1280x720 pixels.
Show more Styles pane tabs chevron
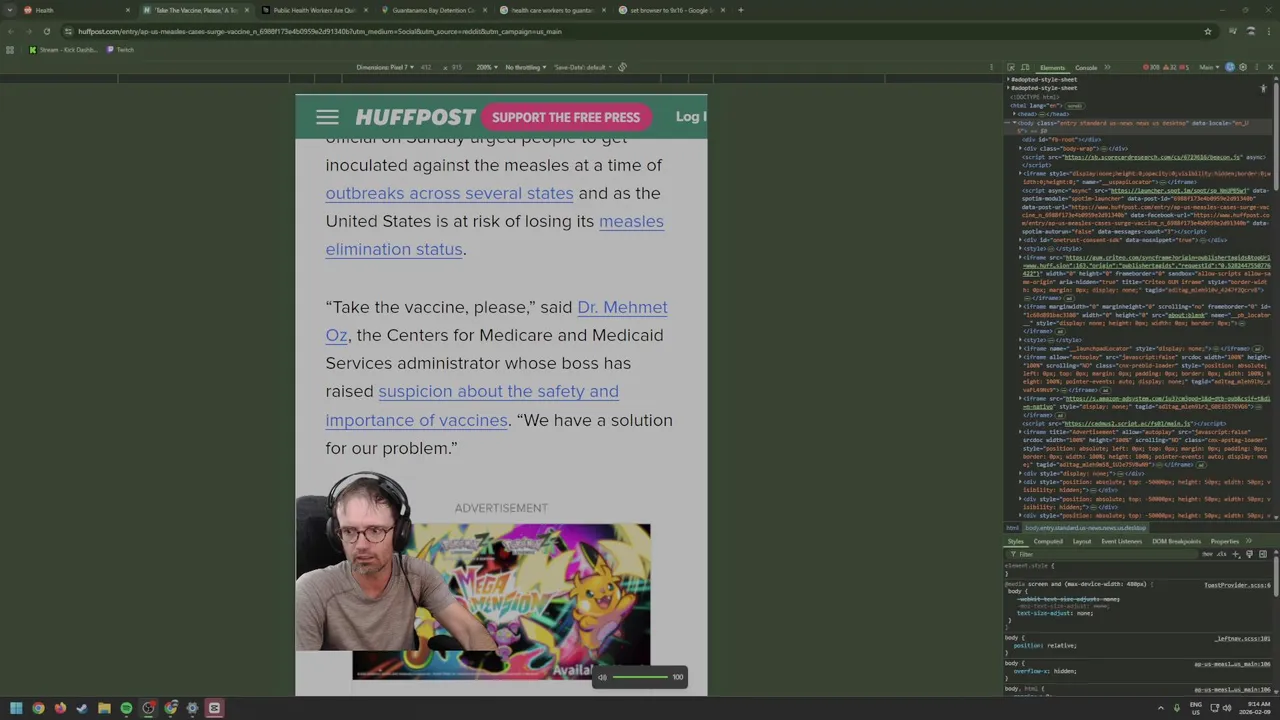pos(1248,541)
